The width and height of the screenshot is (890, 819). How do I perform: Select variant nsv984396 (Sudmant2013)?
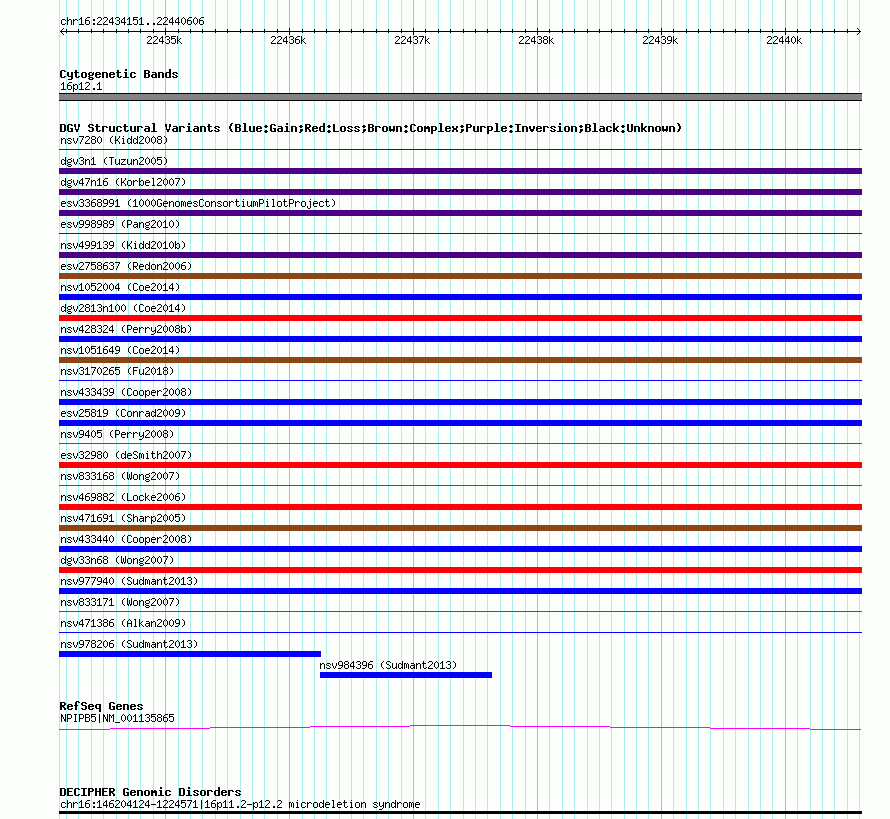pyautogui.click(x=388, y=665)
